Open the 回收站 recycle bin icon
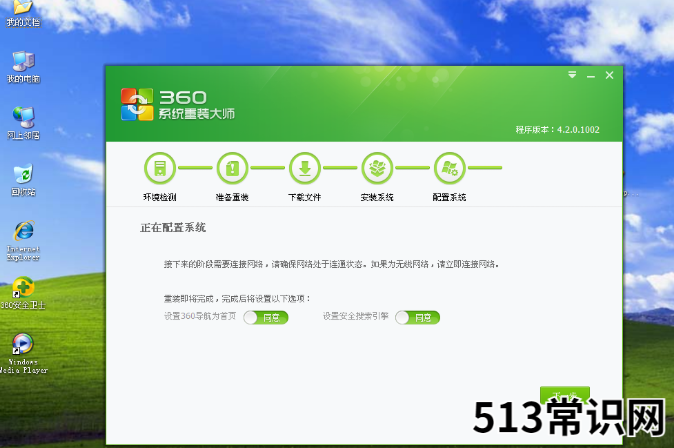This screenshot has width=674, height=448. pos(23,180)
